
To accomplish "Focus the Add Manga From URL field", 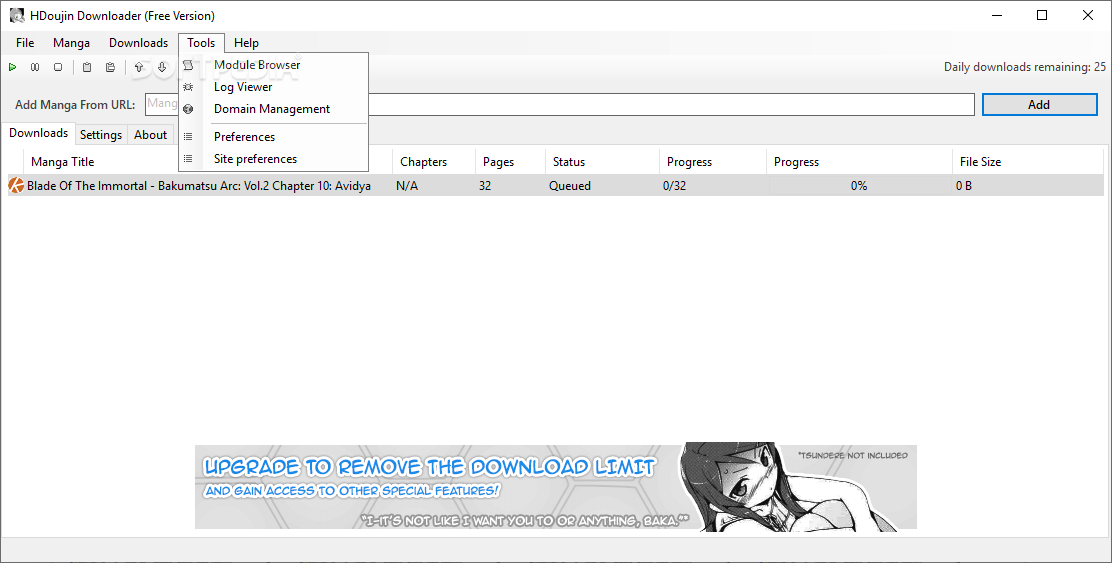I will pos(560,104).
